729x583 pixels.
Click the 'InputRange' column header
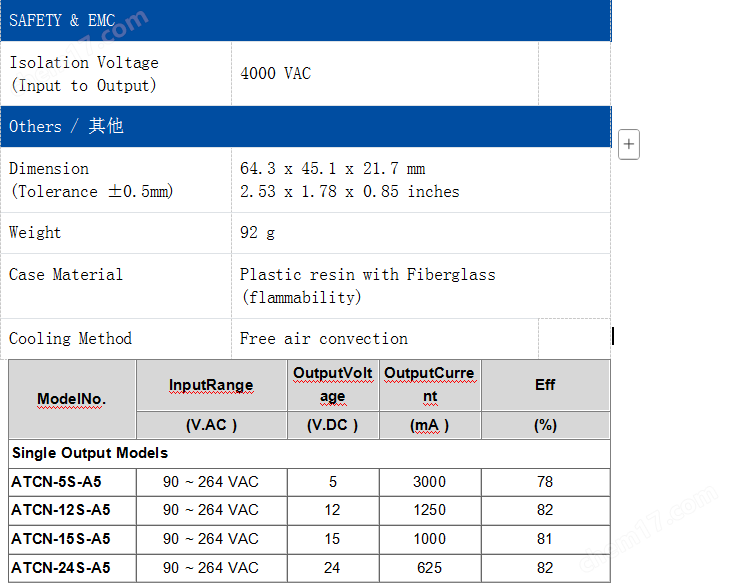click(x=212, y=385)
